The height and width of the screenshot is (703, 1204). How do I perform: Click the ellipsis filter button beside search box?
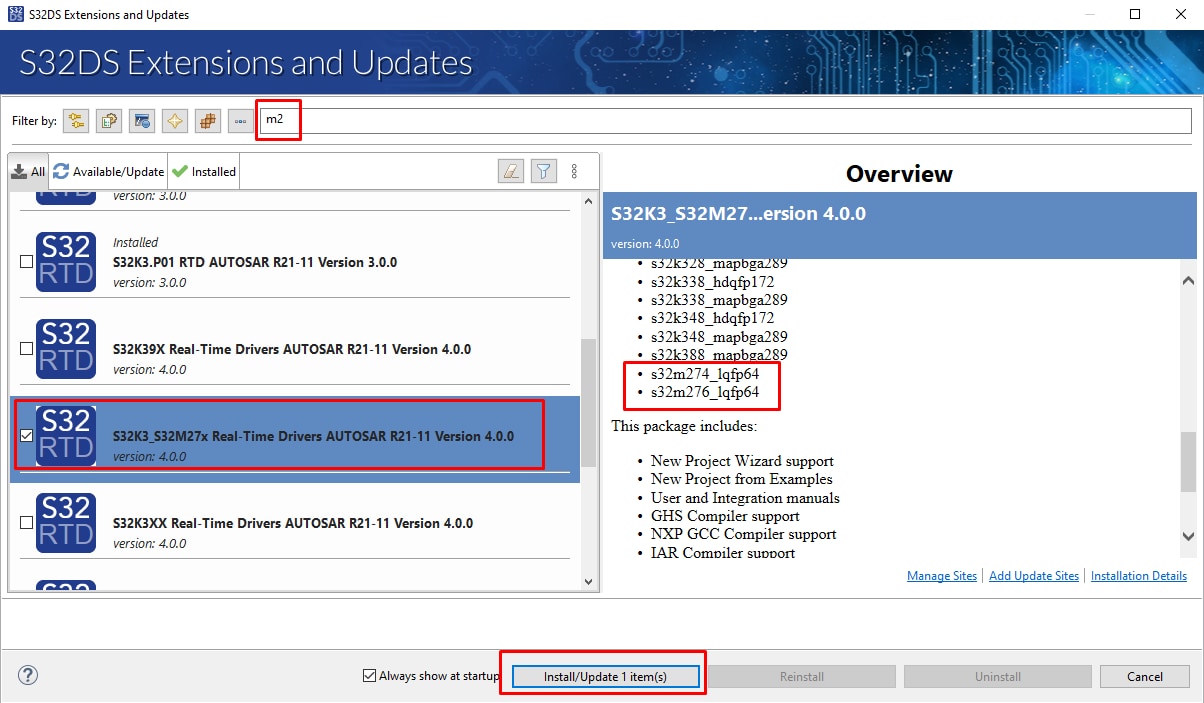[x=240, y=121]
